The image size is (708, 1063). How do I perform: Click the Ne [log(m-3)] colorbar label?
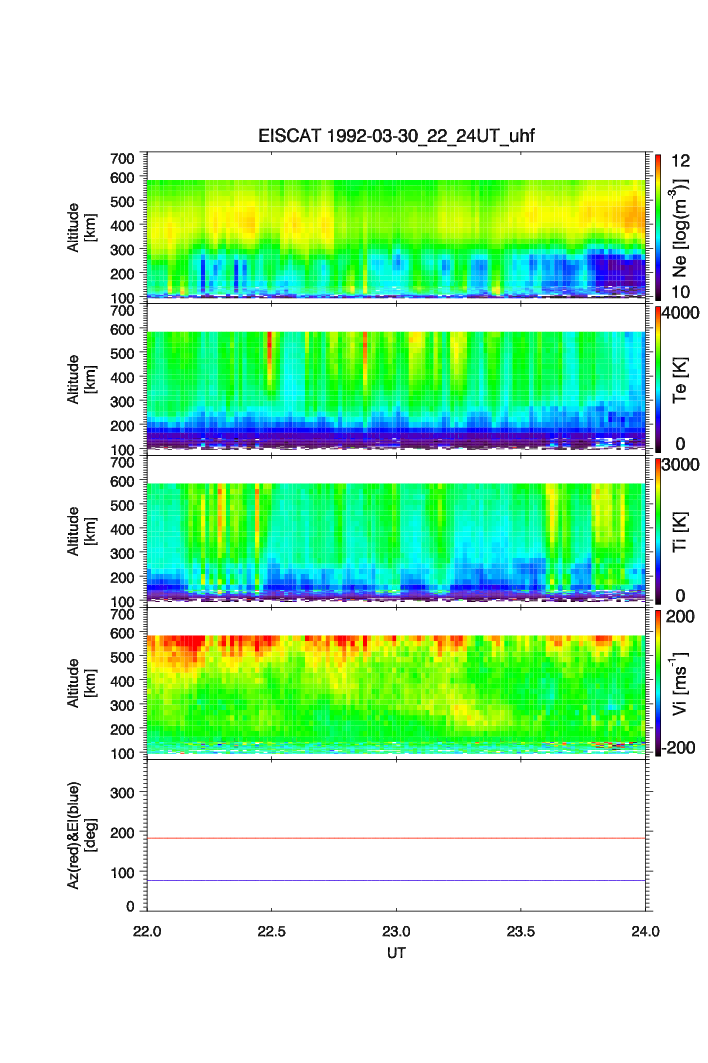click(x=679, y=228)
